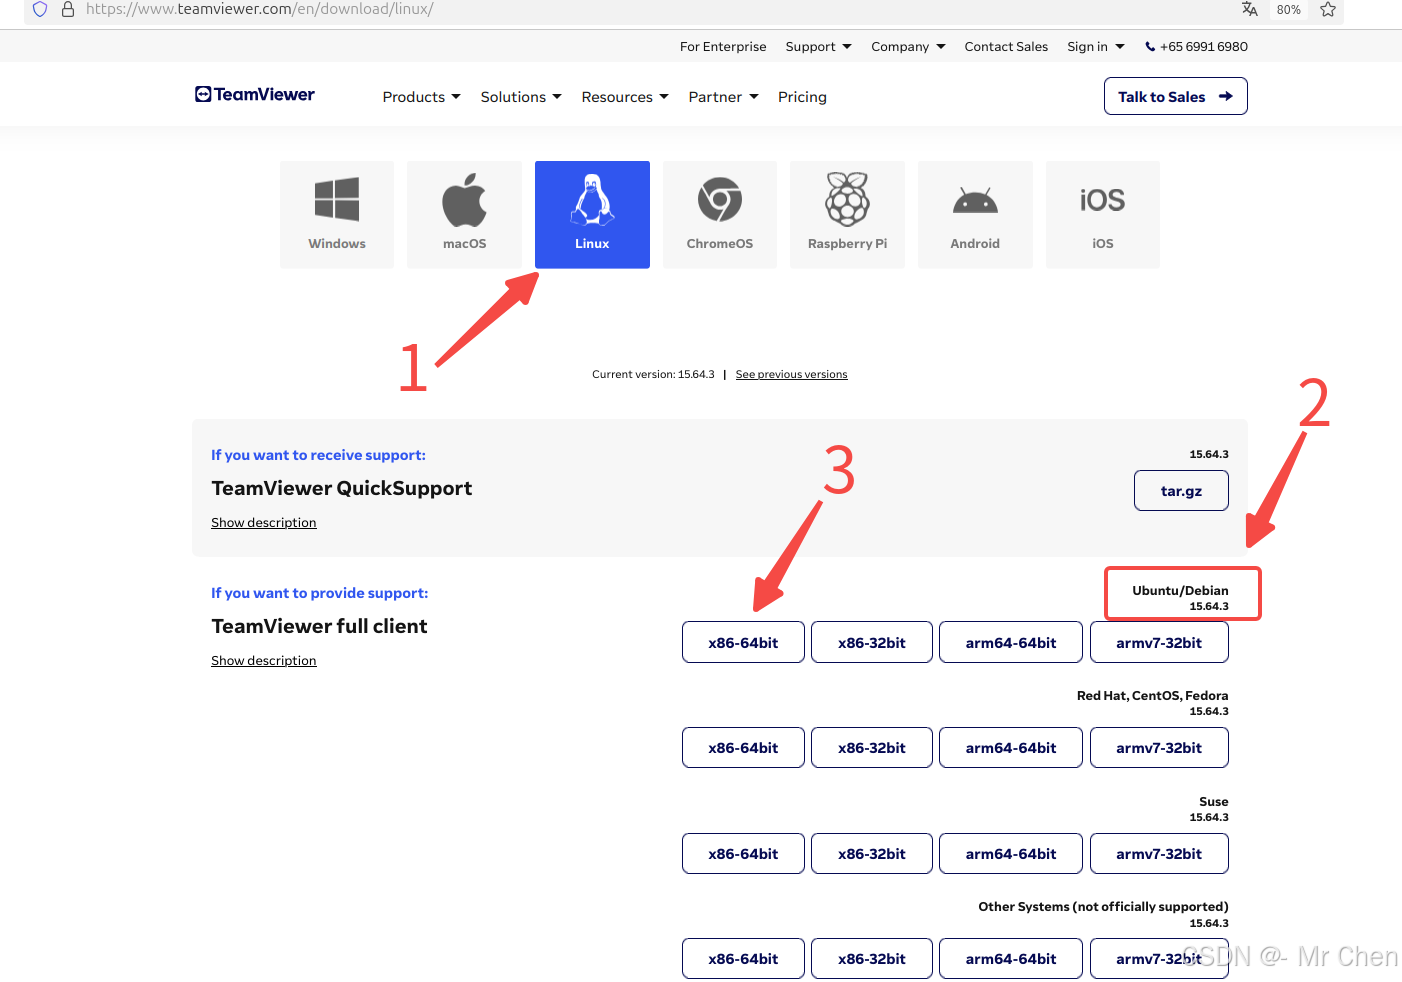Expand the Solutions dropdown

520,96
